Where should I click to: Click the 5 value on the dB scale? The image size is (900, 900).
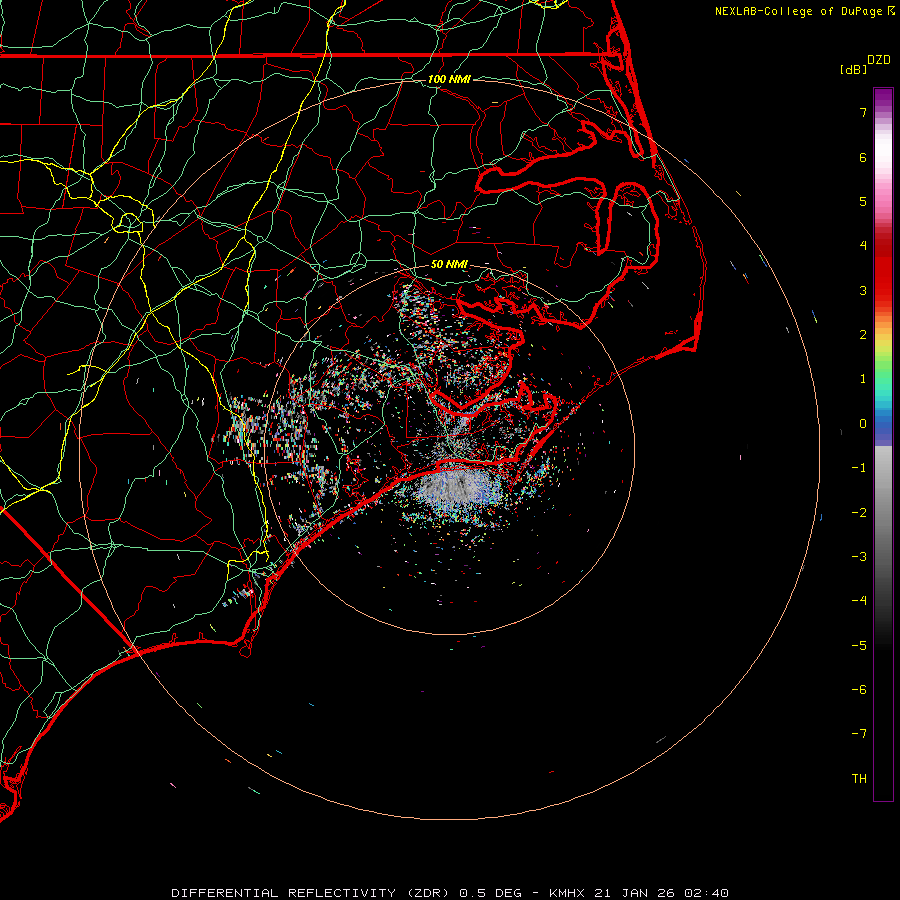tap(862, 202)
